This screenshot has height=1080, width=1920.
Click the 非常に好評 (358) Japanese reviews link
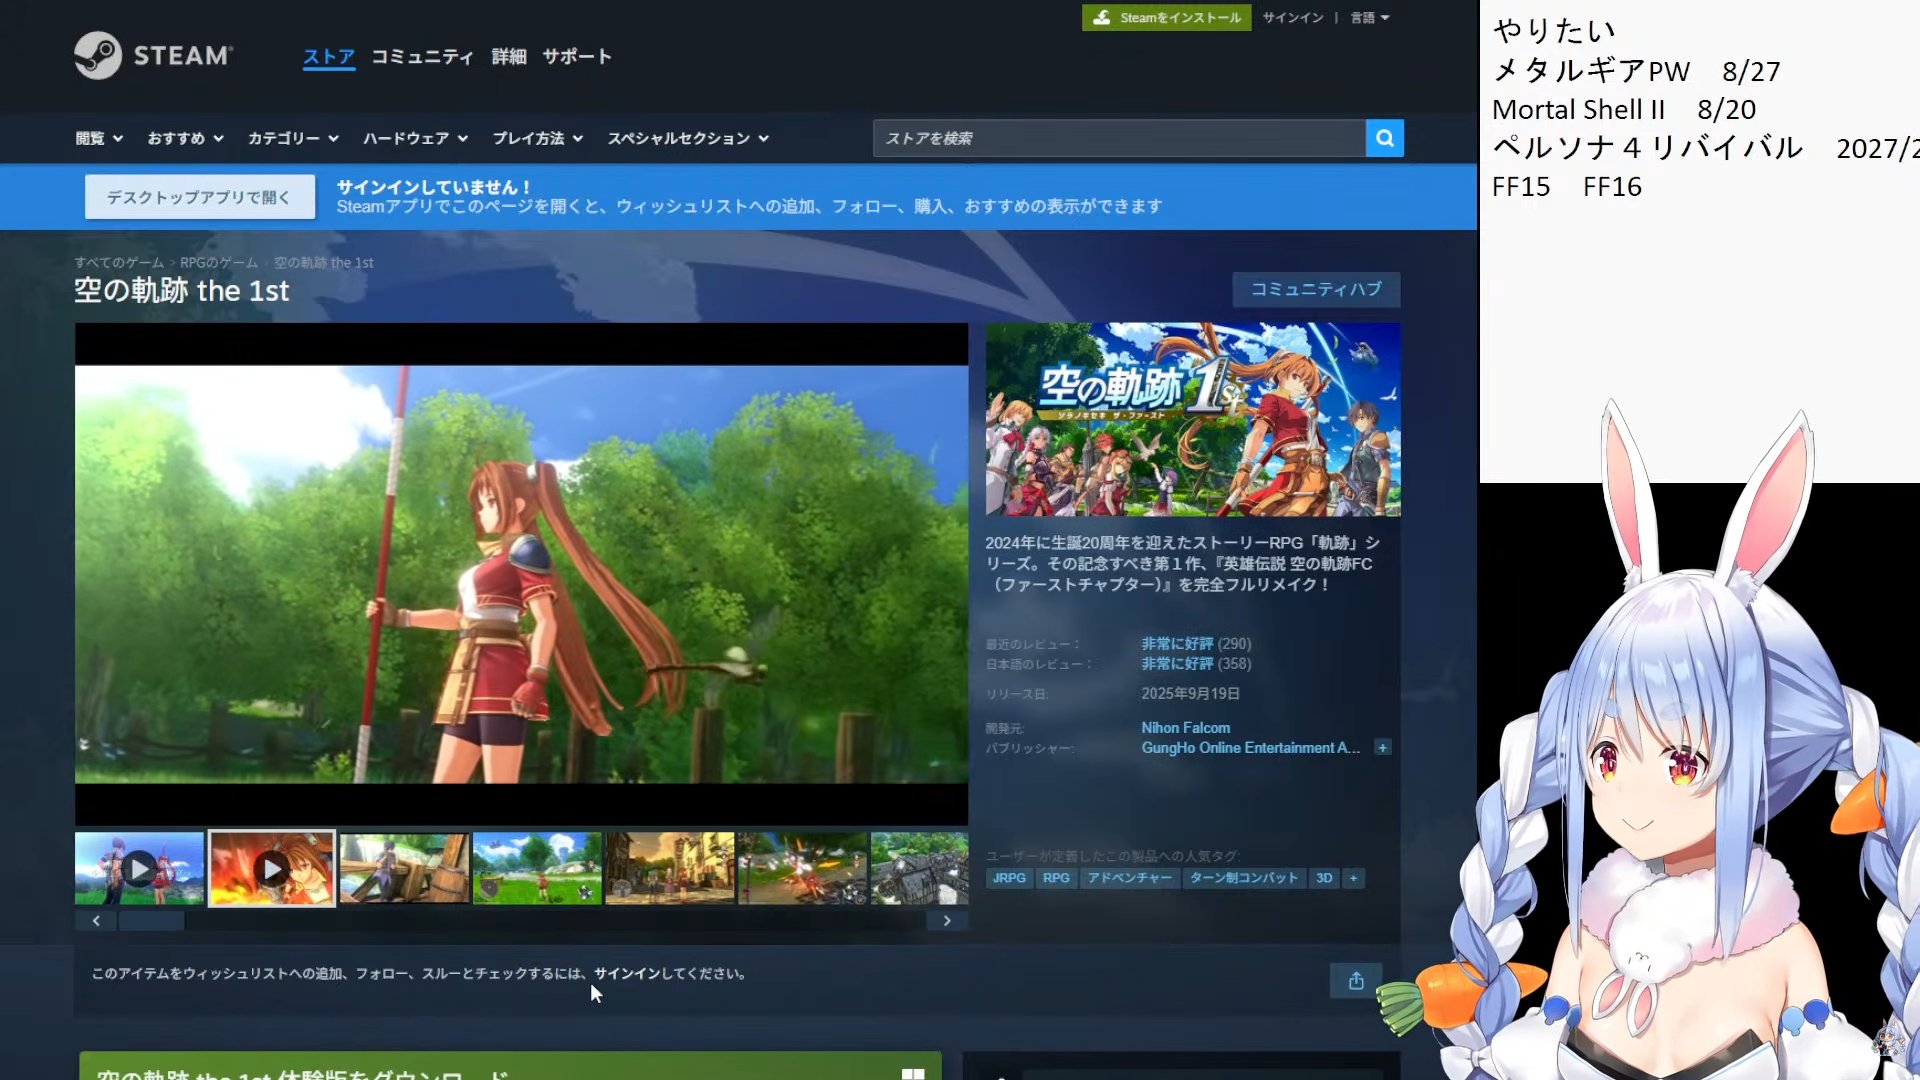1196,664
